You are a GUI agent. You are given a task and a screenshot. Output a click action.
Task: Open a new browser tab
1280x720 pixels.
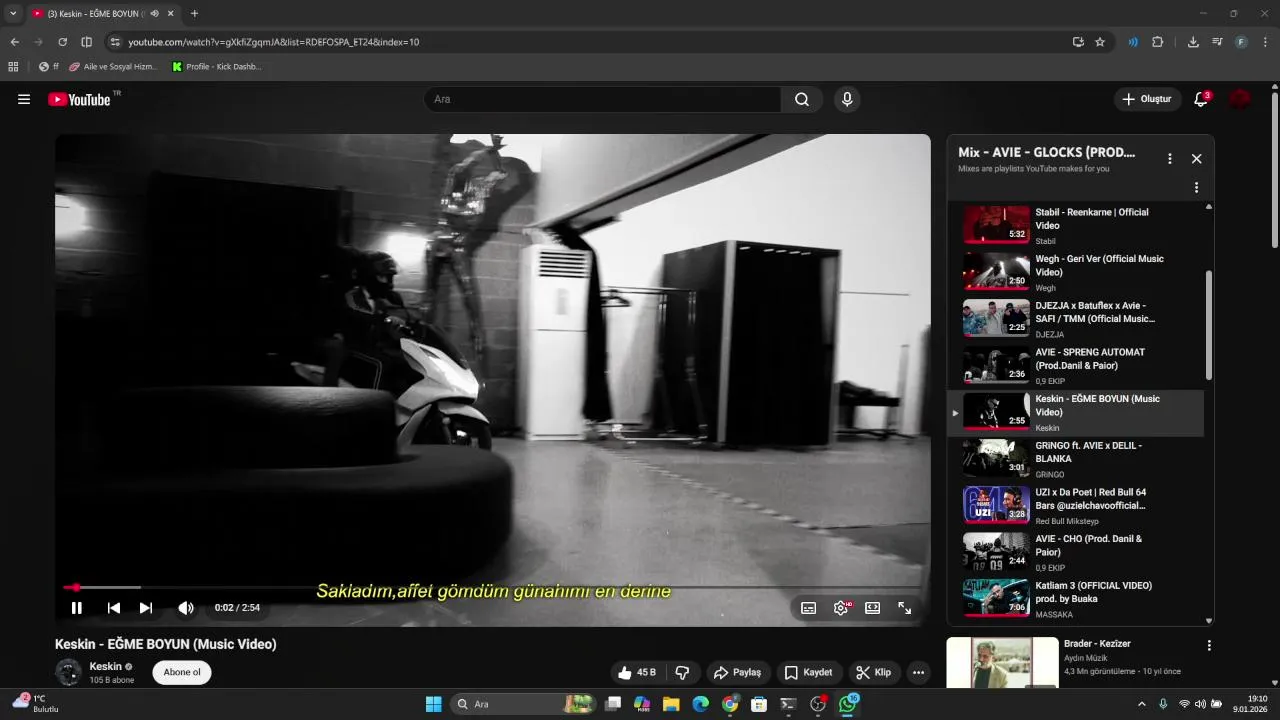click(194, 13)
